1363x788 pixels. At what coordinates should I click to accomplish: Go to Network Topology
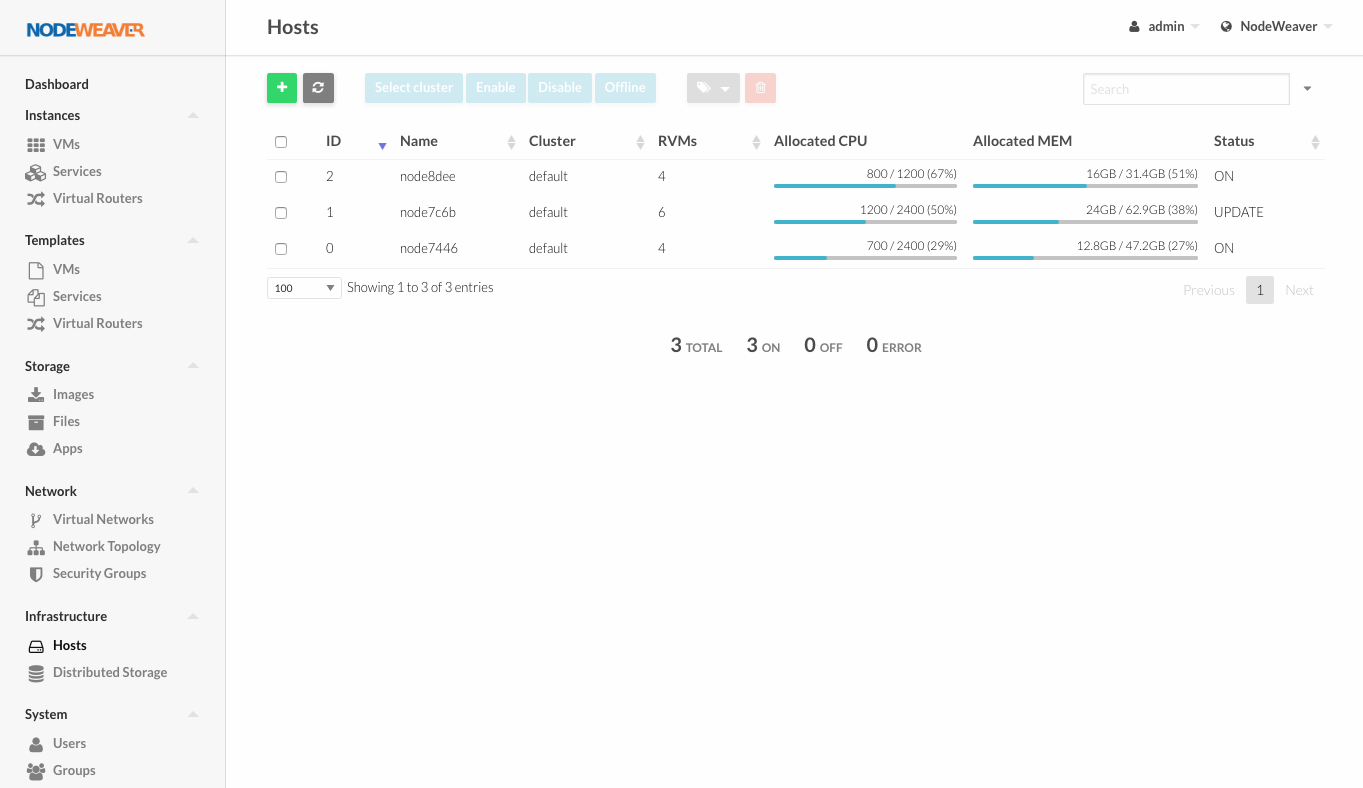(x=106, y=547)
